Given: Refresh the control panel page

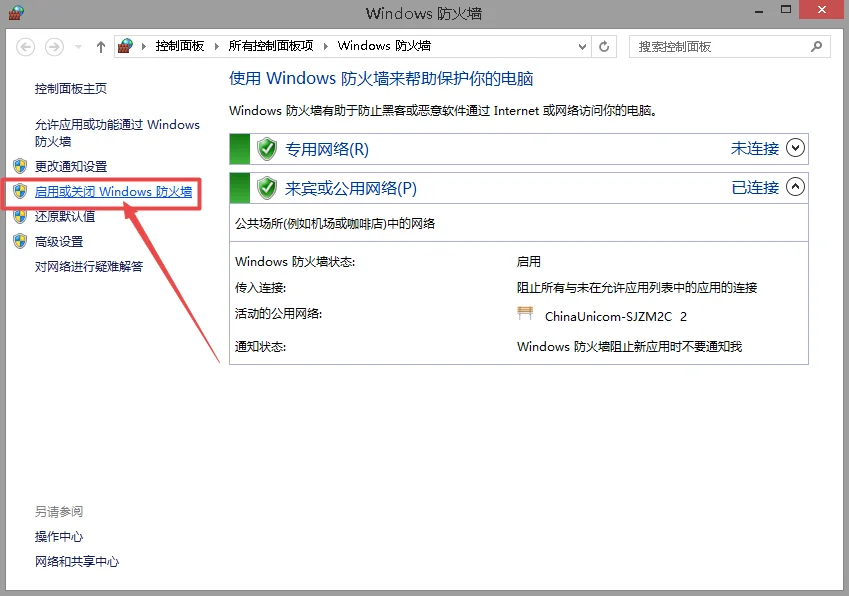Looking at the screenshot, I should 604,47.
